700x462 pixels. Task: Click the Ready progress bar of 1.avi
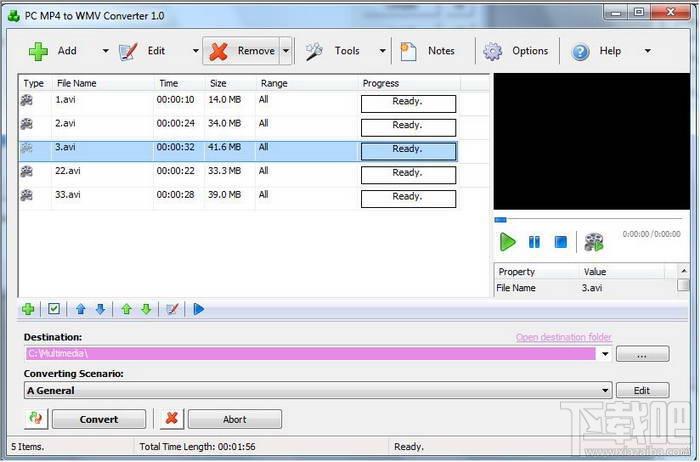(408, 104)
